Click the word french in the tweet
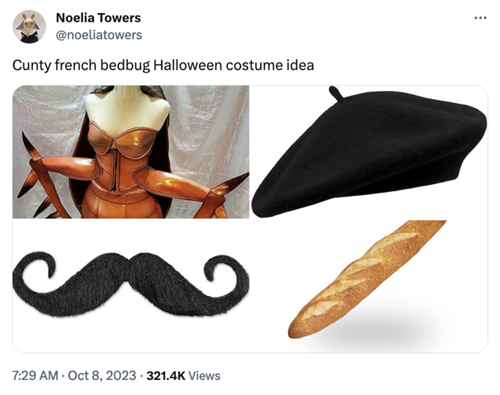500x395 pixels. coord(75,65)
